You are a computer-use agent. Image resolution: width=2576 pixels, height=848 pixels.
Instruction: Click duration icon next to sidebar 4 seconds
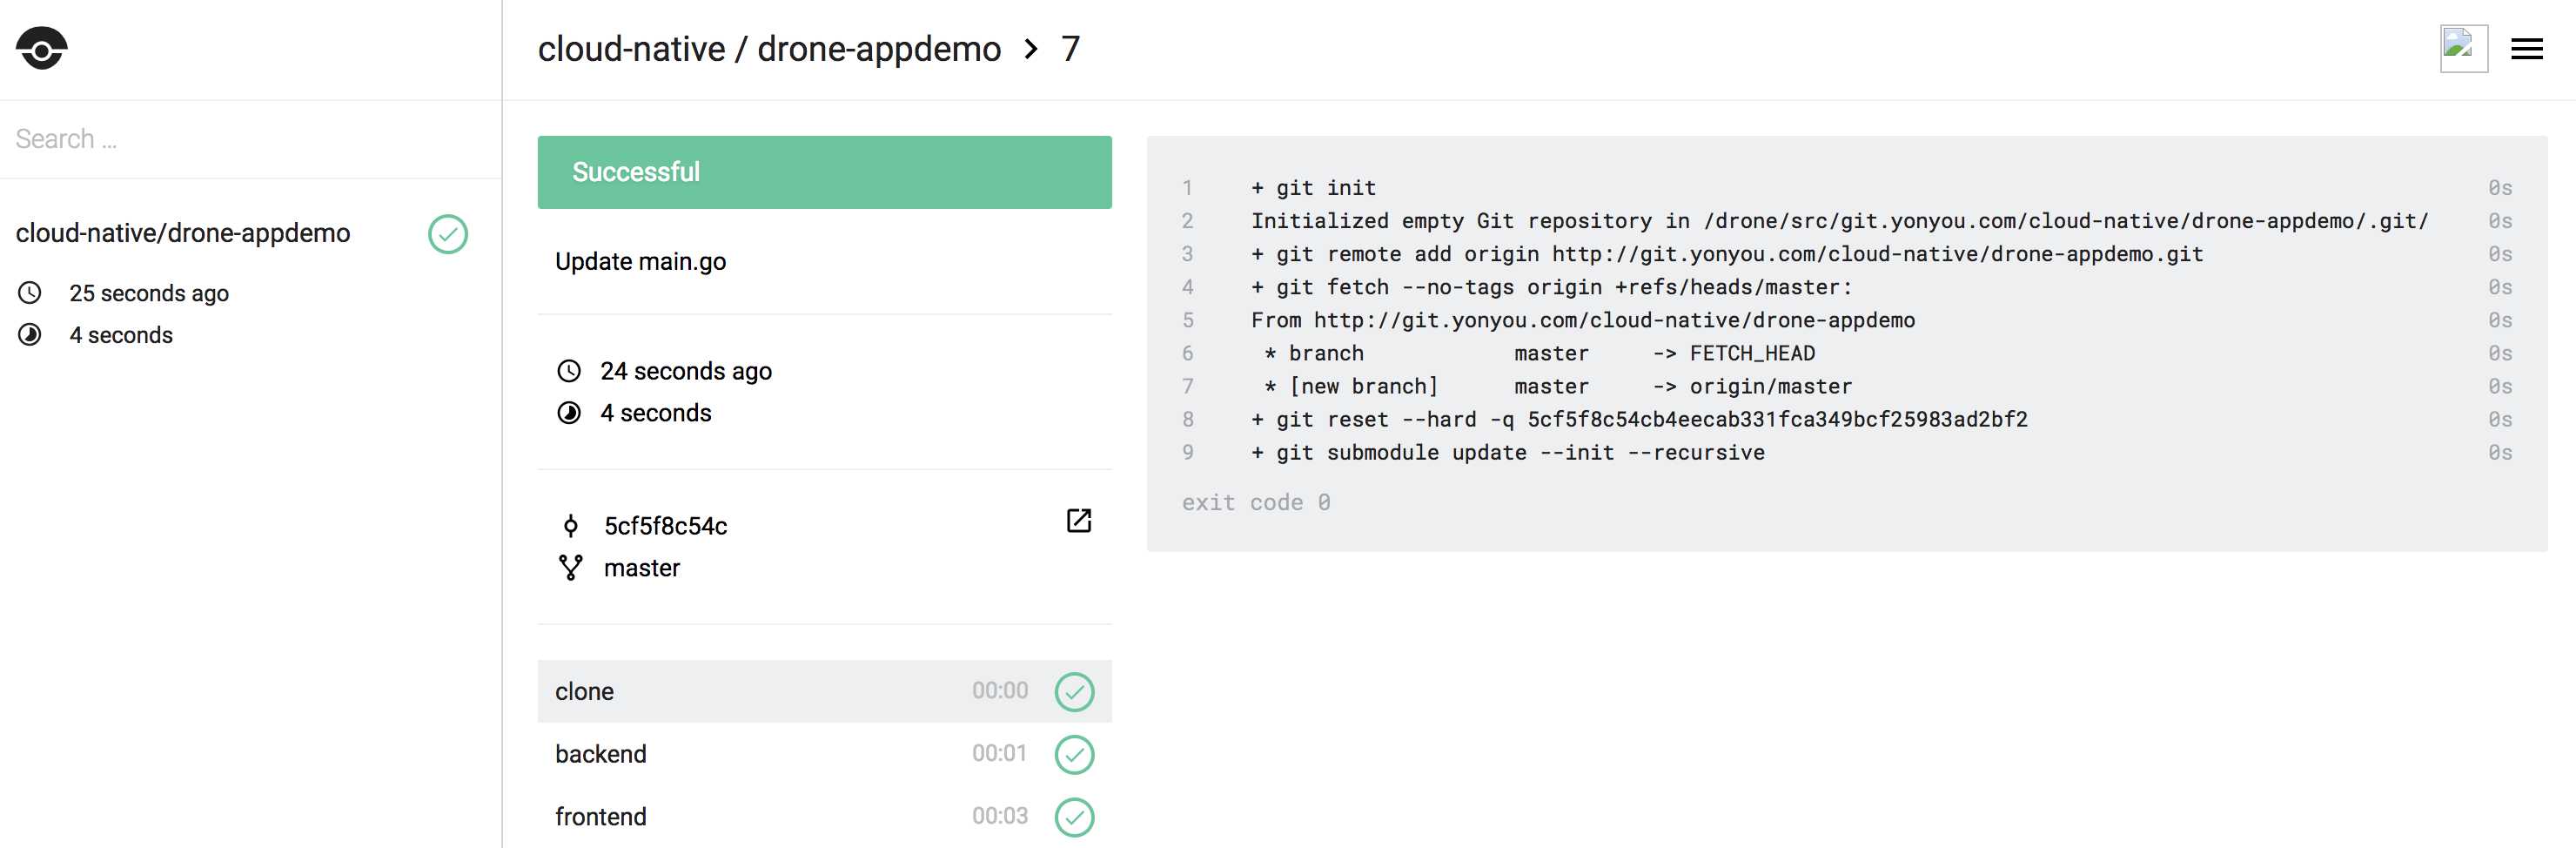(30, 335)
